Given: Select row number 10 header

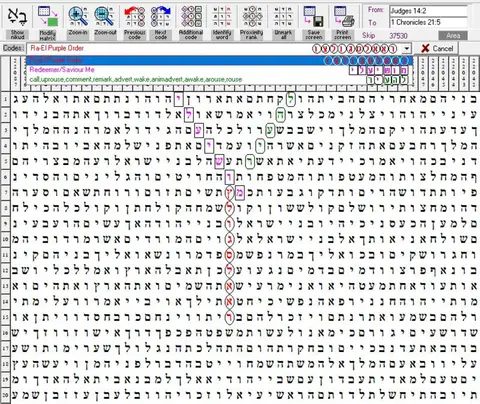Looking at the screenshot, I should tap(5, 239).
